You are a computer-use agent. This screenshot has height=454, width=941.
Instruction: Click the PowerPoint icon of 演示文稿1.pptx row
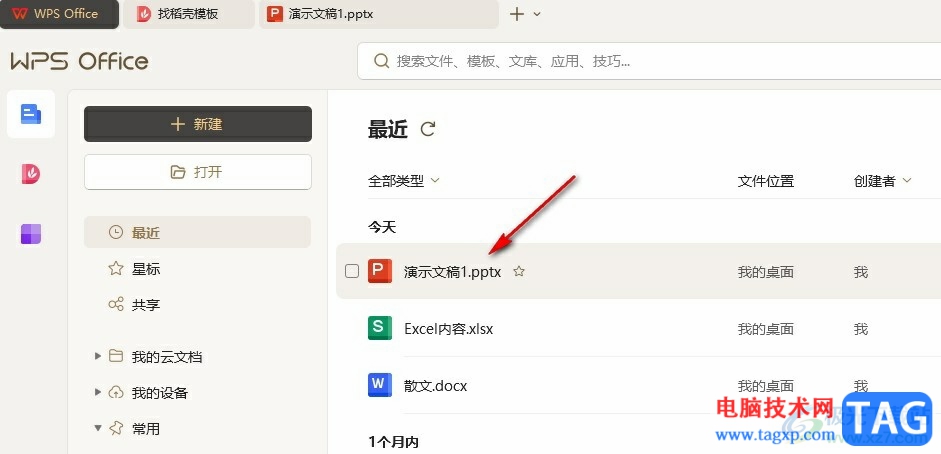pos(380,271)
